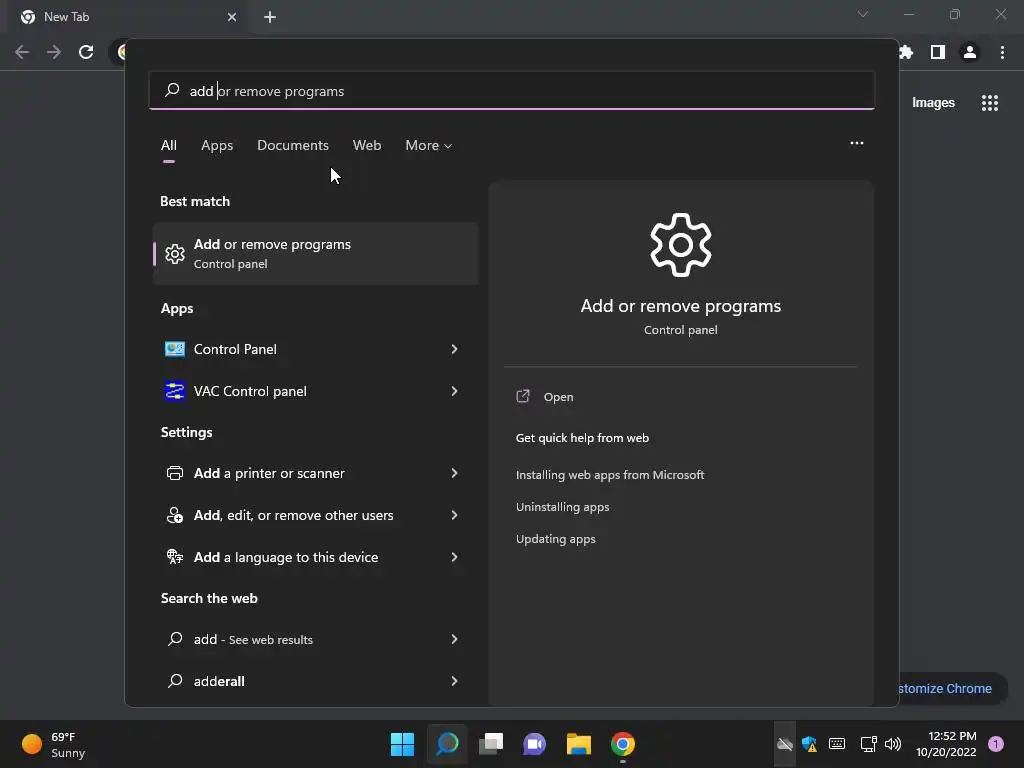Open the Teams Chat taskbar icon
The image size is (1024, 768).
[x=534, y=744]
